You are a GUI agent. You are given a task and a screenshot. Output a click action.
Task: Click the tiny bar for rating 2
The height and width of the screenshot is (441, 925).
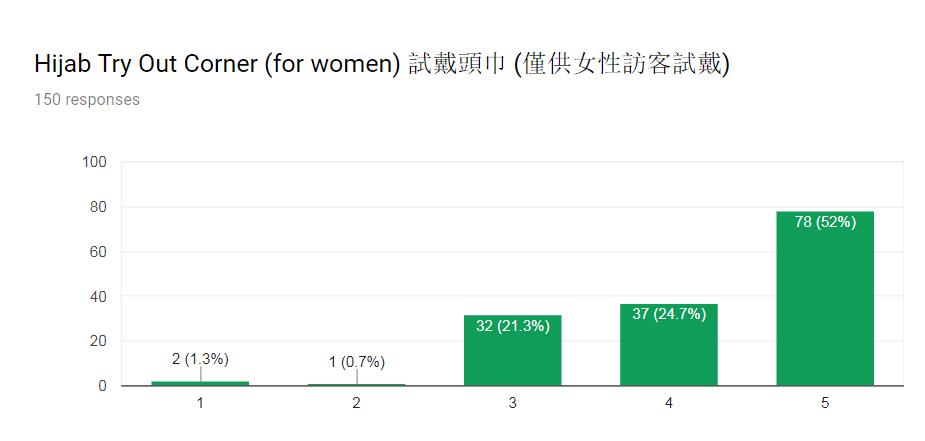[x=356, y=384]
